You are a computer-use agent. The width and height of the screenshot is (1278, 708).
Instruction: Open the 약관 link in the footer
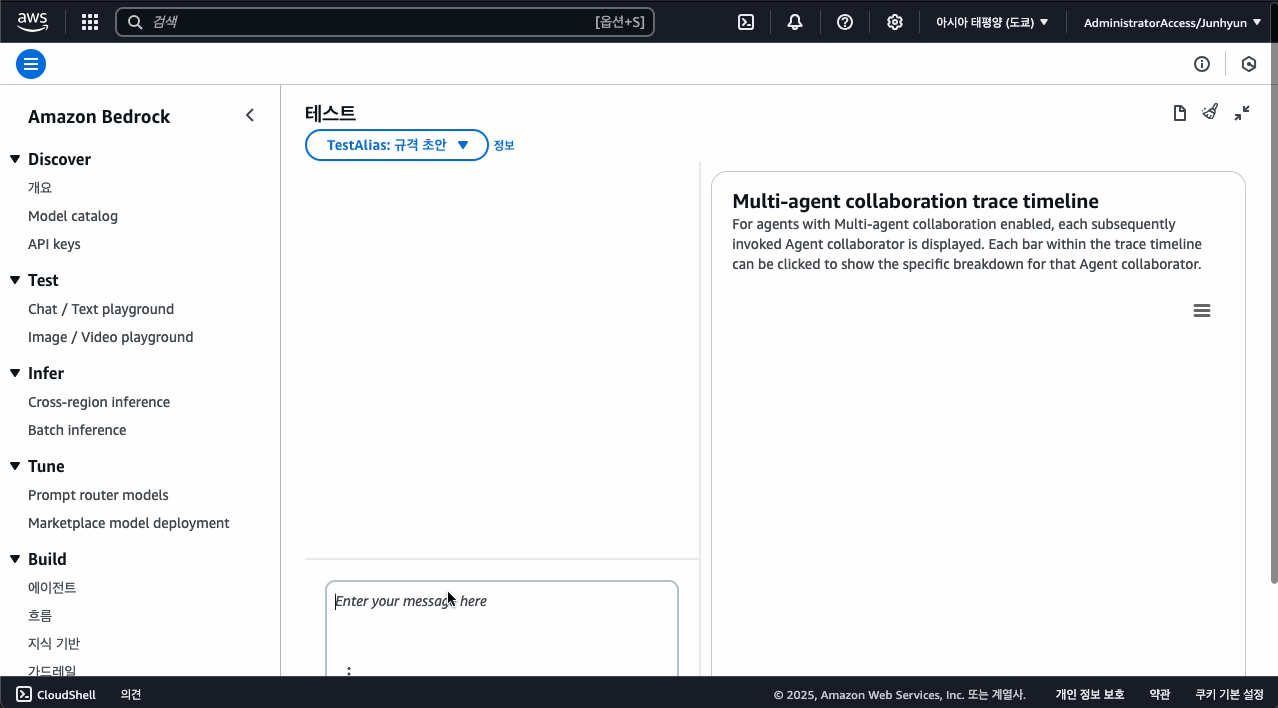1160,694
